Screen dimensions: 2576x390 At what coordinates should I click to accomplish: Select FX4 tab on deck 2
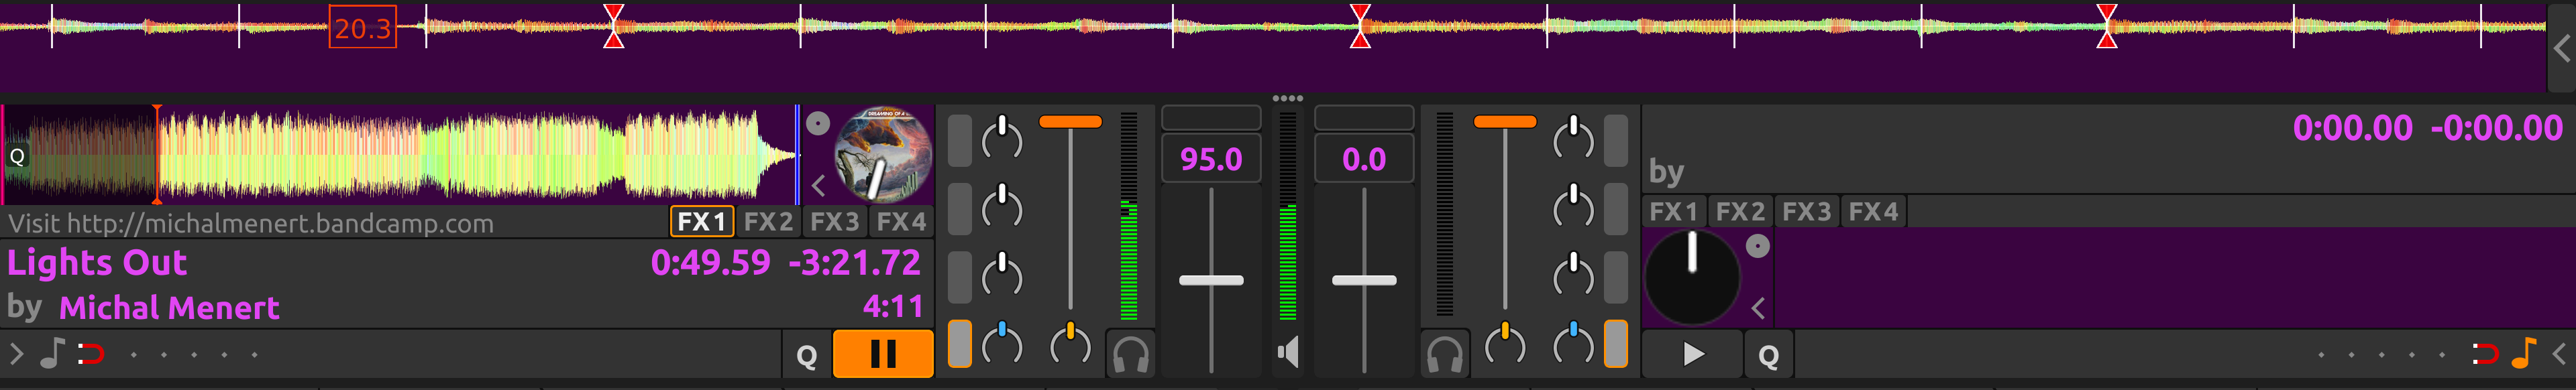pyautogui.click(x=1873, y=211)
